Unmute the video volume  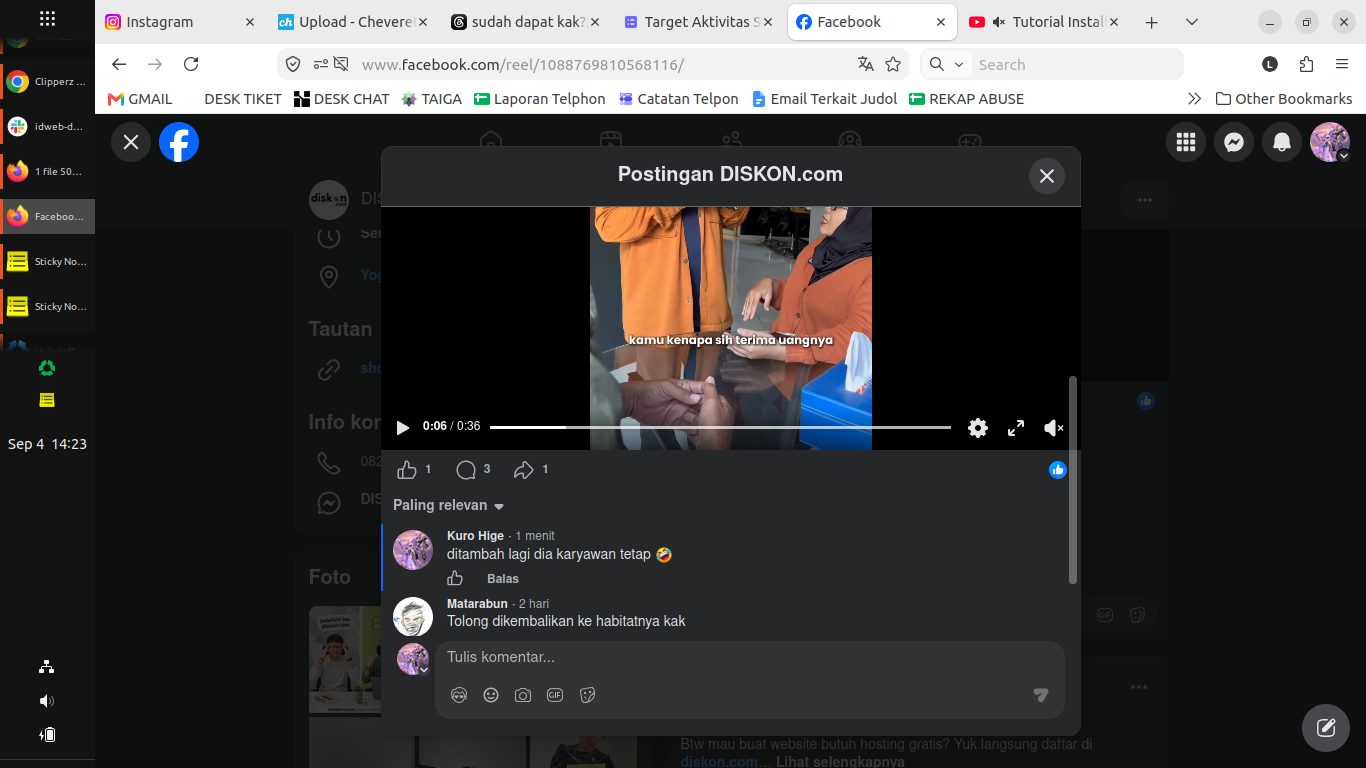pyautogui.click(x=1054, y=428)
